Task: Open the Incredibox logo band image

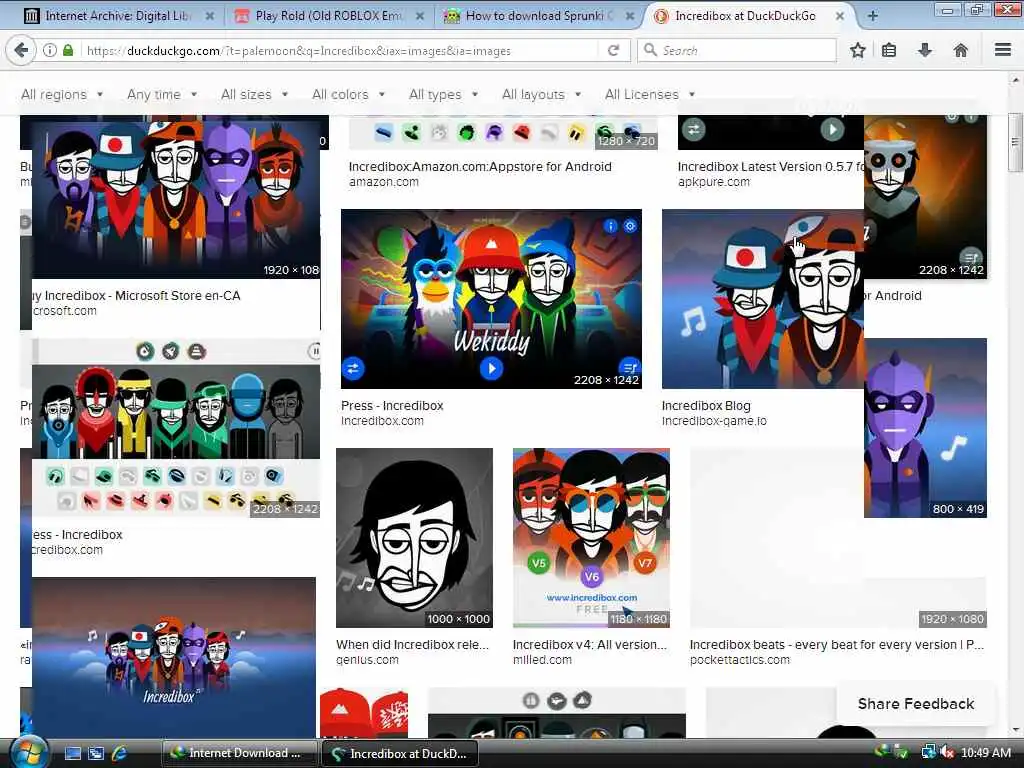Action: pyautogui.click(x=174, y=657)
